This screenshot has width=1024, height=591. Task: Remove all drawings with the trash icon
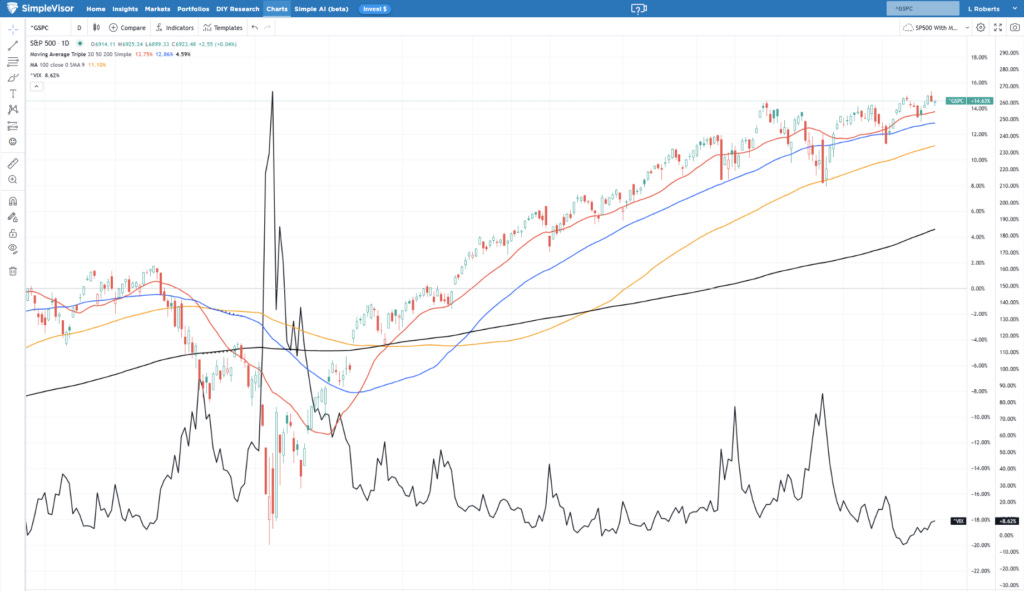[12, 271]
